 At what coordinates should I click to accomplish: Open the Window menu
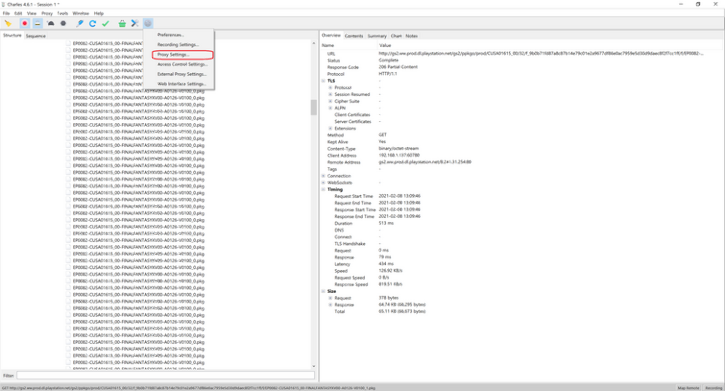coord(81,13)
